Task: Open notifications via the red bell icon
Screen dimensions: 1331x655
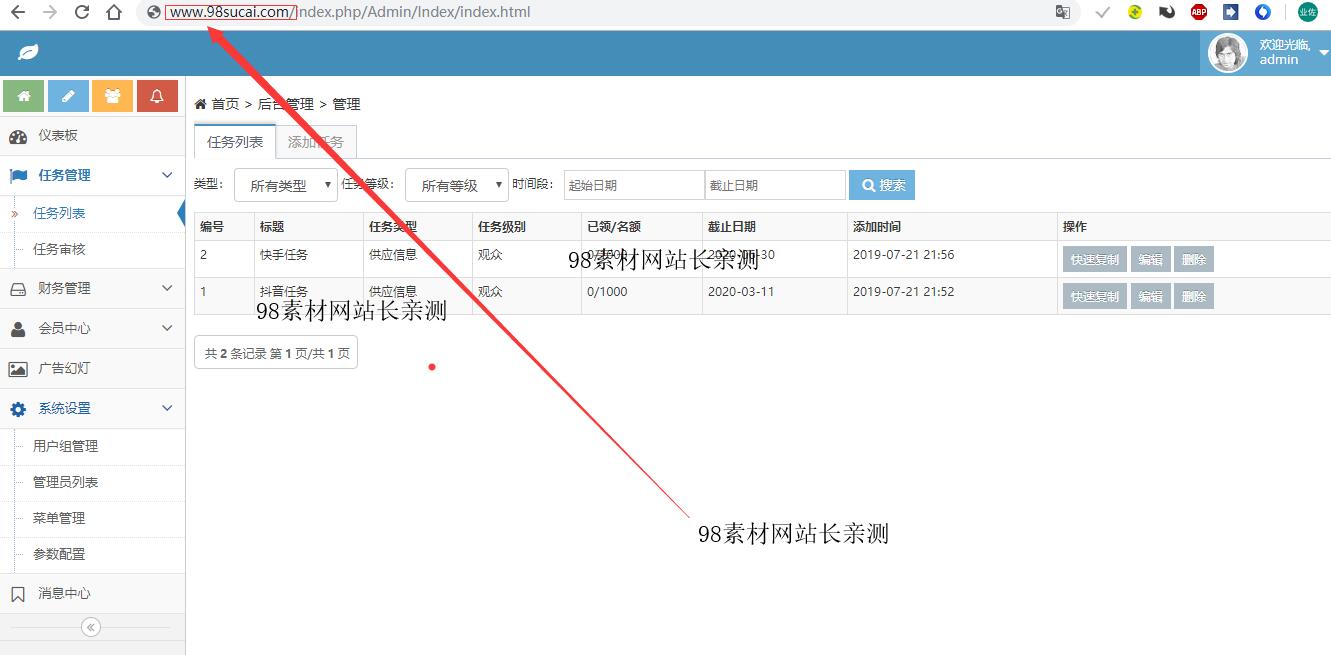Action: [158, 97]
